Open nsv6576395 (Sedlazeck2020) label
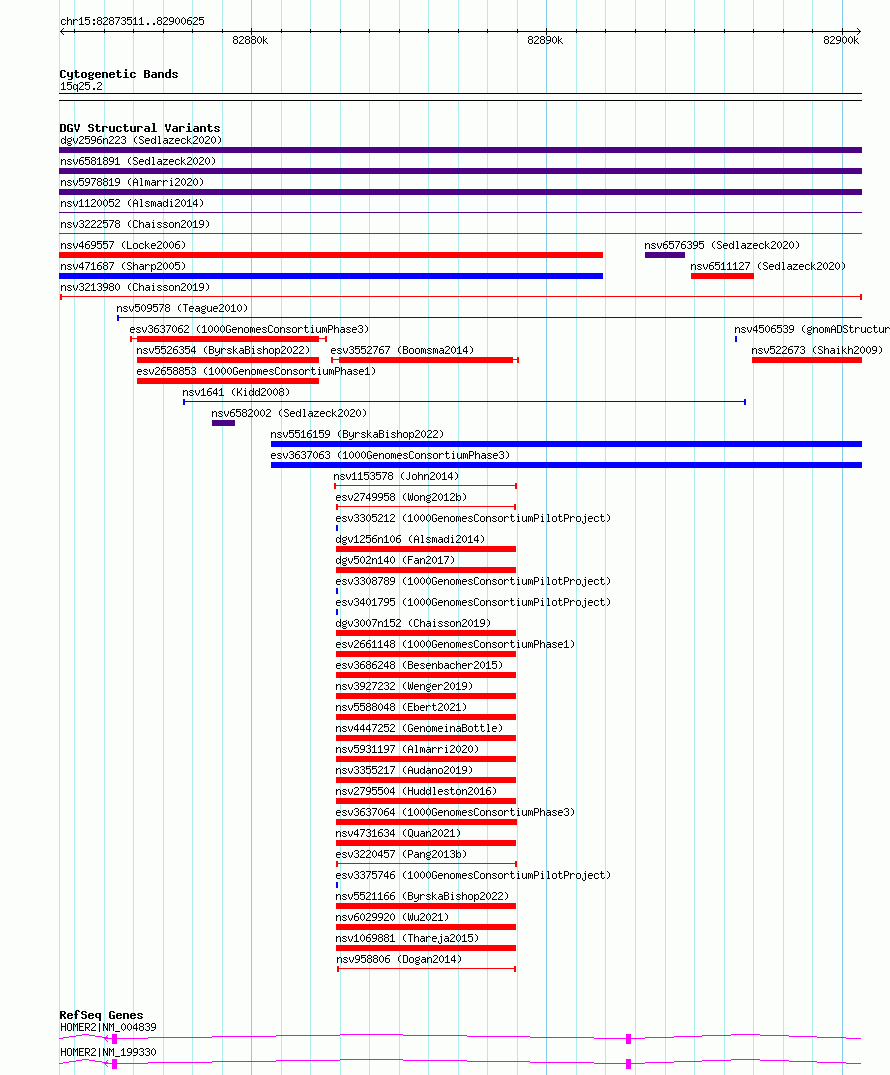The image size is (890, 1075). click(722, 245)
